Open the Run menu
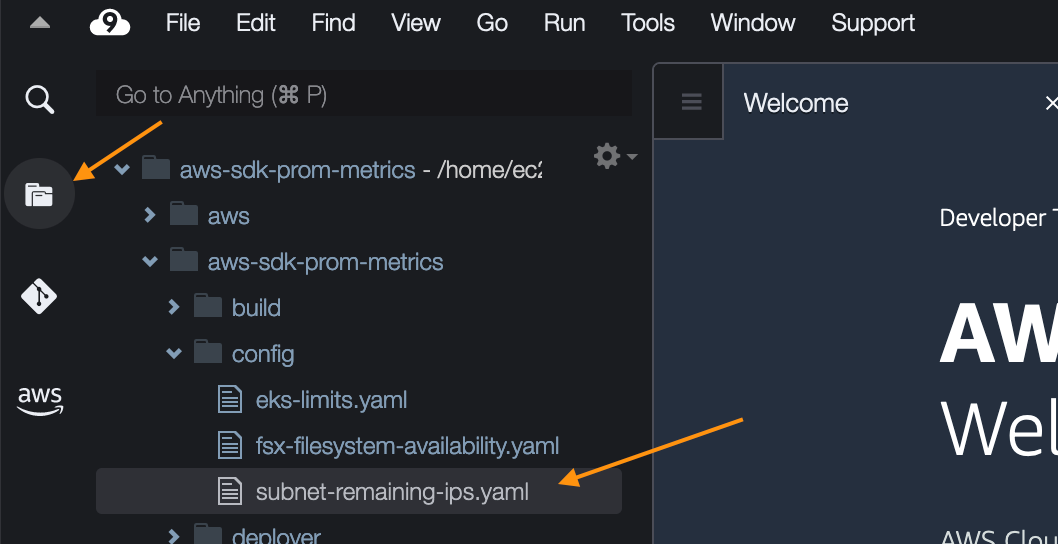 pos(564,23)
